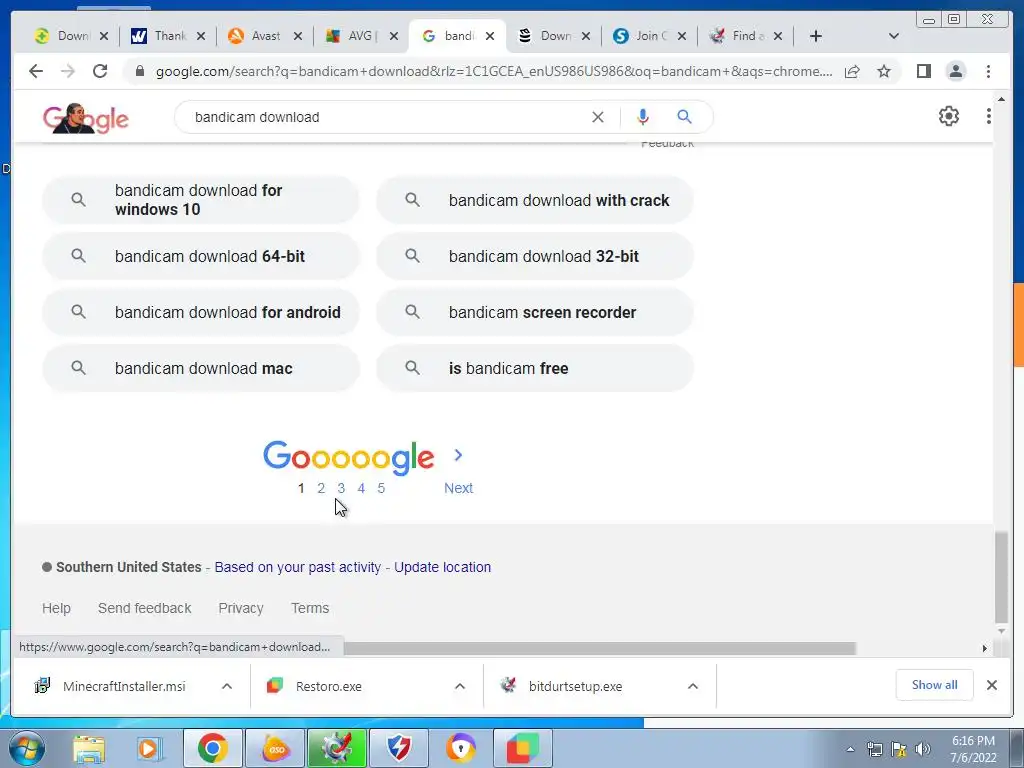
Task: Switch to the Find tab
Action: coord(744,36)
